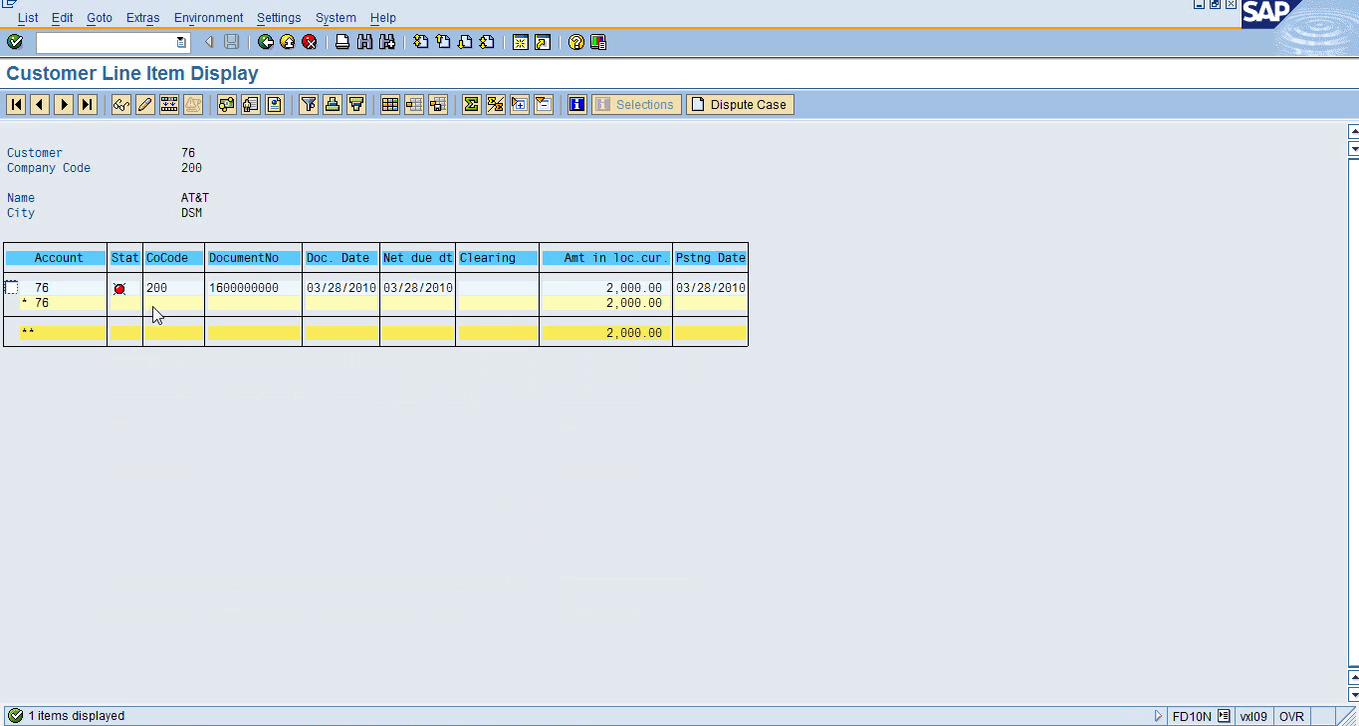Focus the transaction command field
This screenshot has height=726, width=1359.
106,42
